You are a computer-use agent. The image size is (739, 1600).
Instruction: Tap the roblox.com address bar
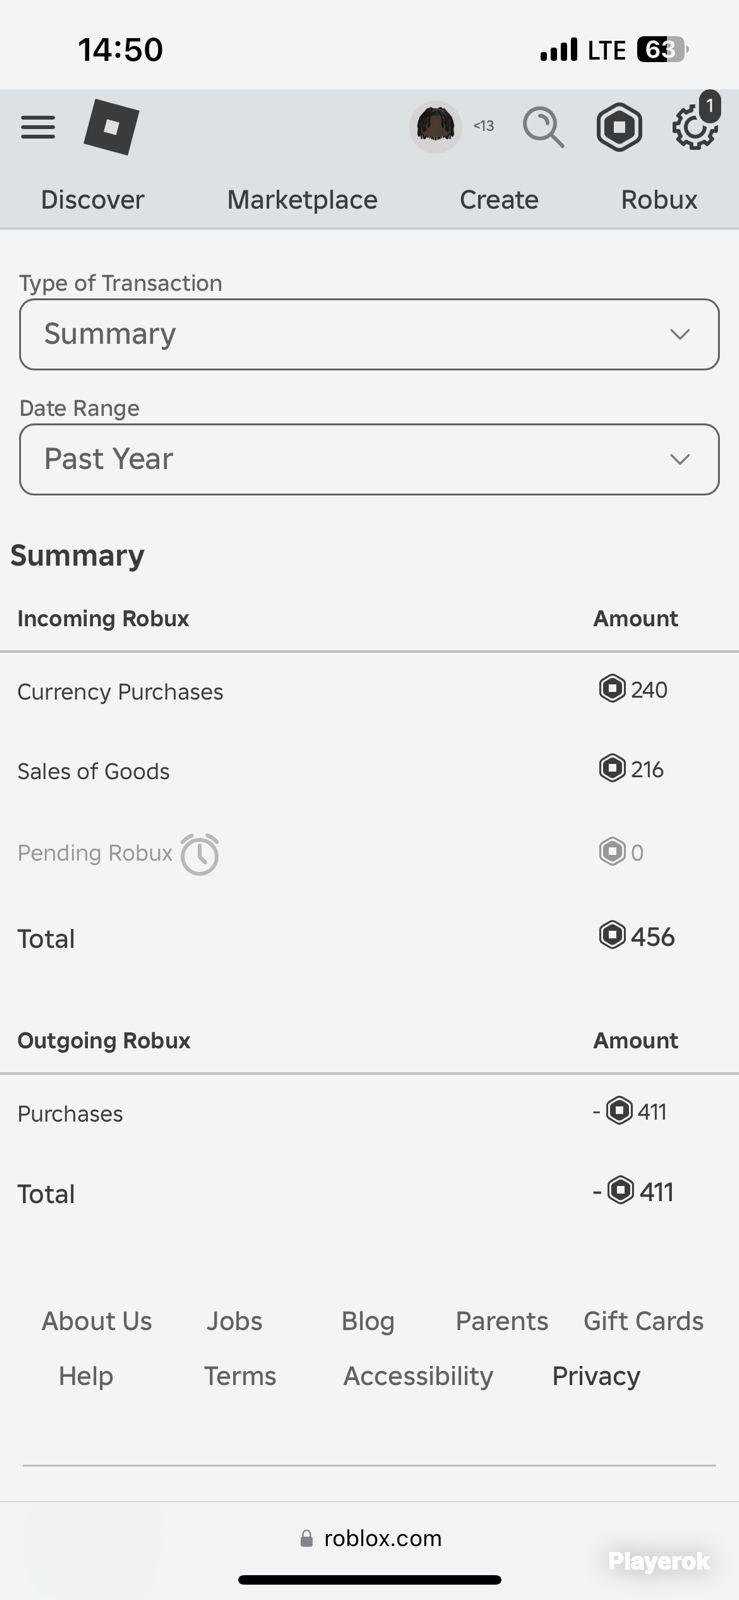[x=370, y=1538]
